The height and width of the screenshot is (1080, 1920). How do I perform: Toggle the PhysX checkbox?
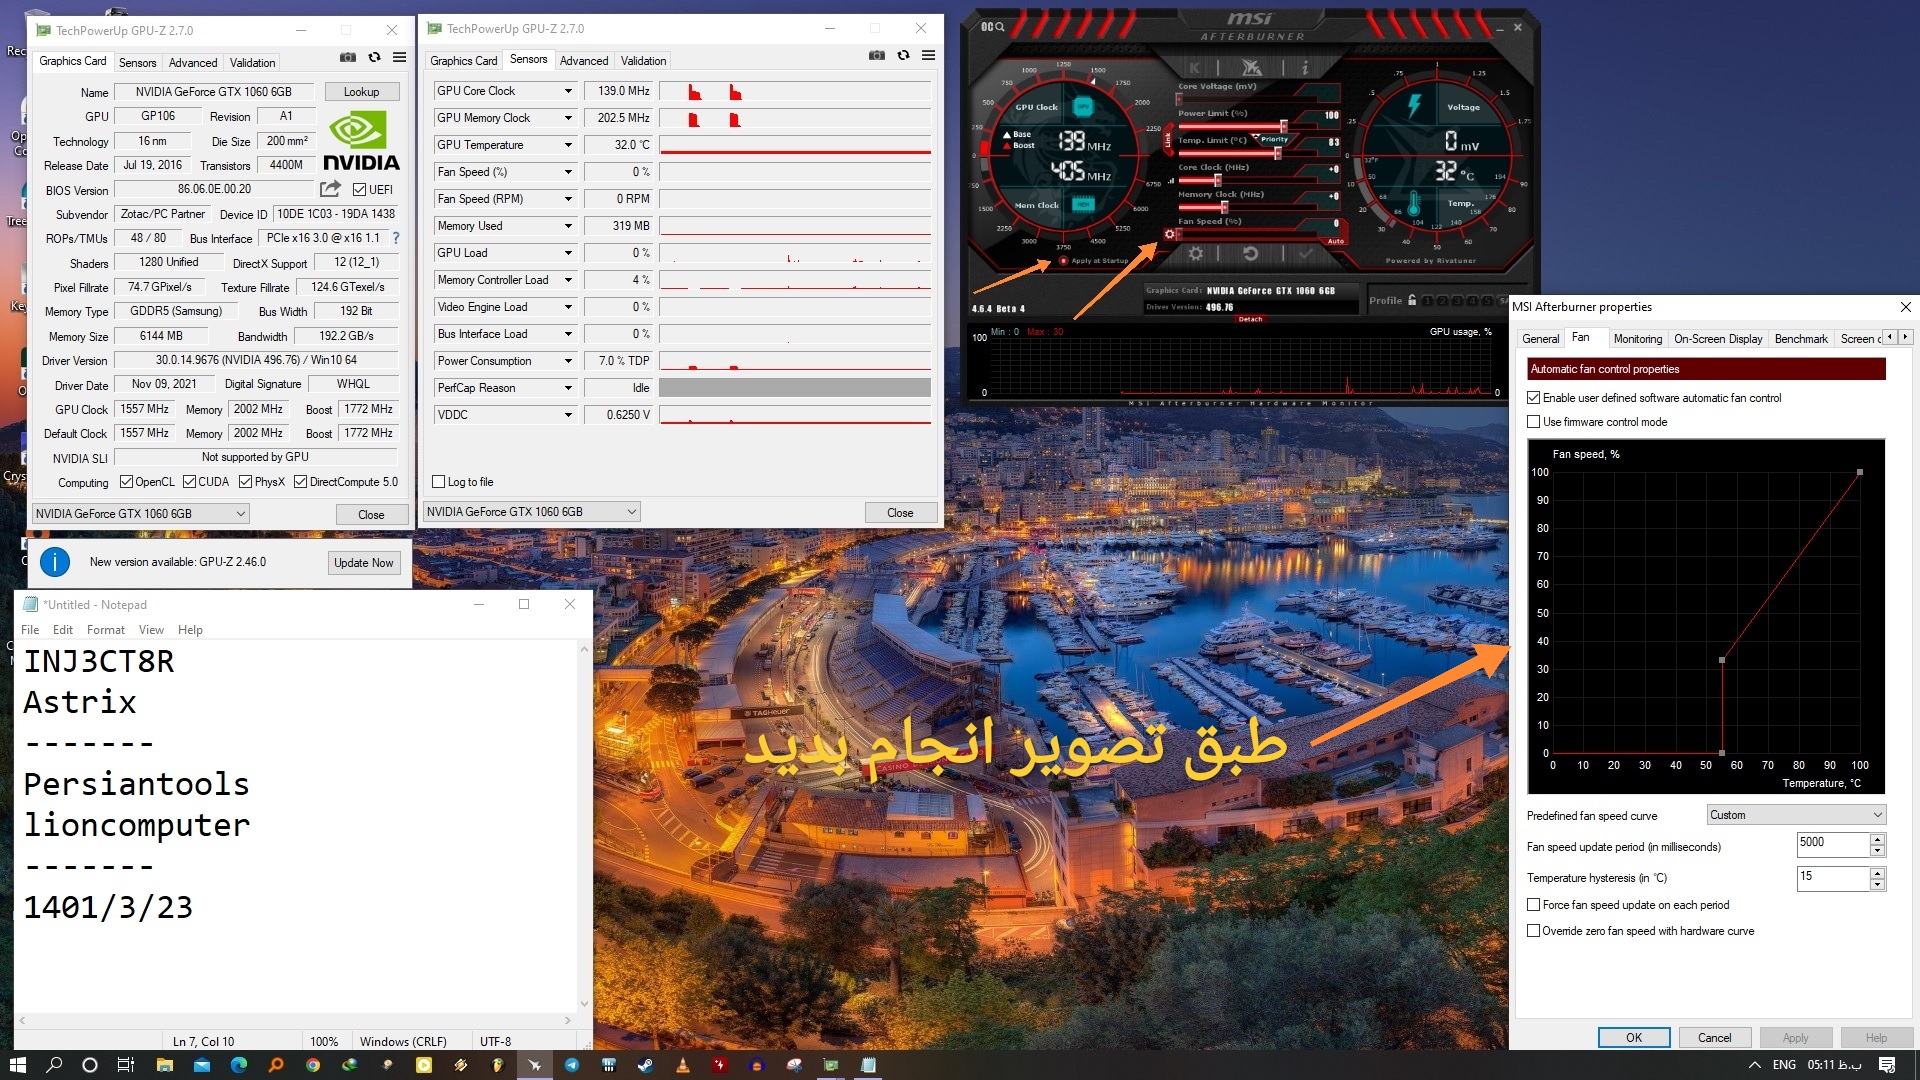(x=245, y=482)
